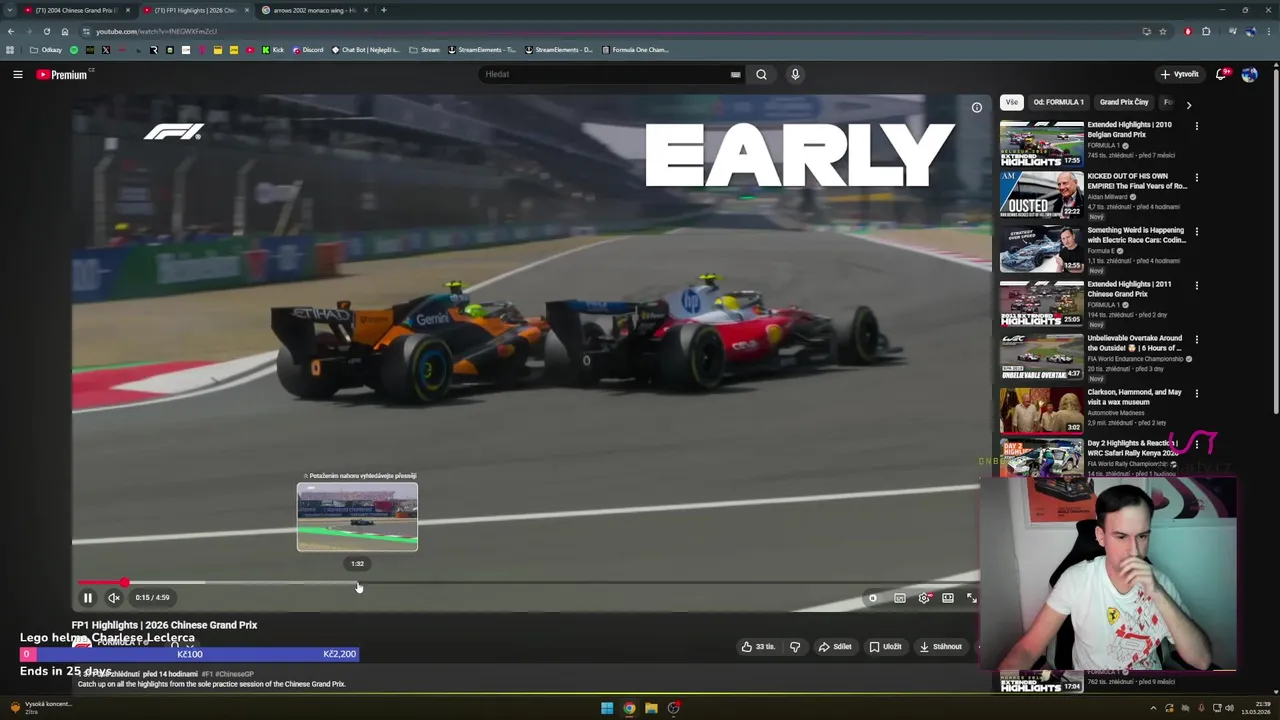
Task: Click the seek preview thumbnail at 1:32
Action: [357, 517]
